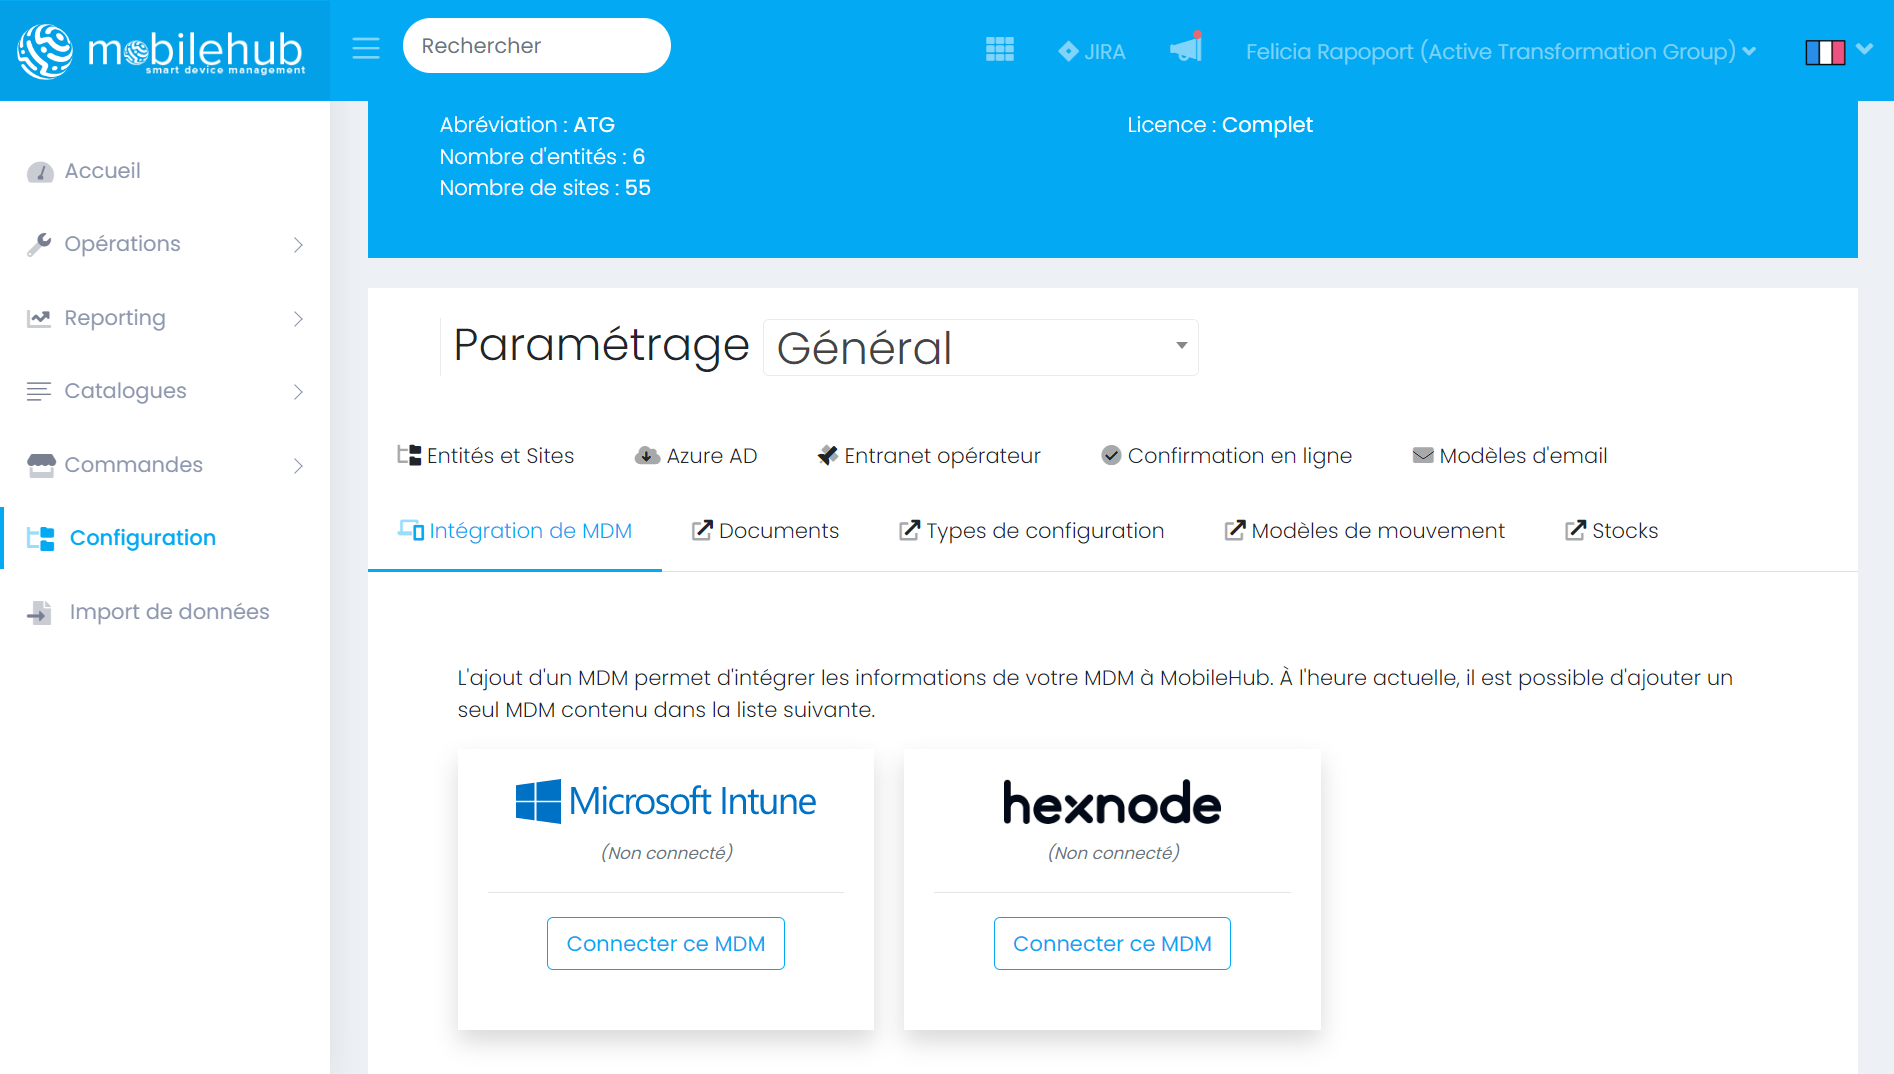1894x1074 pixels.
Task: Click the Commandes store icon
Action: (x=41, y=465)
